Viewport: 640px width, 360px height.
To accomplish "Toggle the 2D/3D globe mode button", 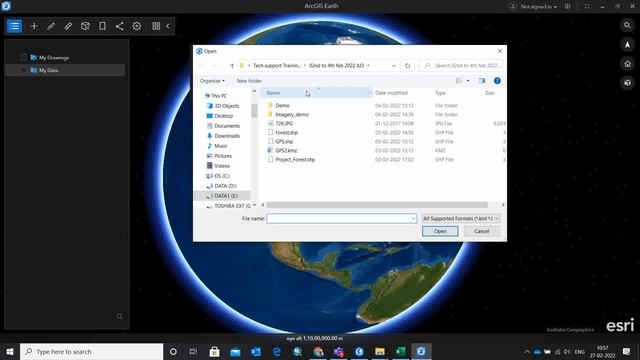I will [627, 82].
